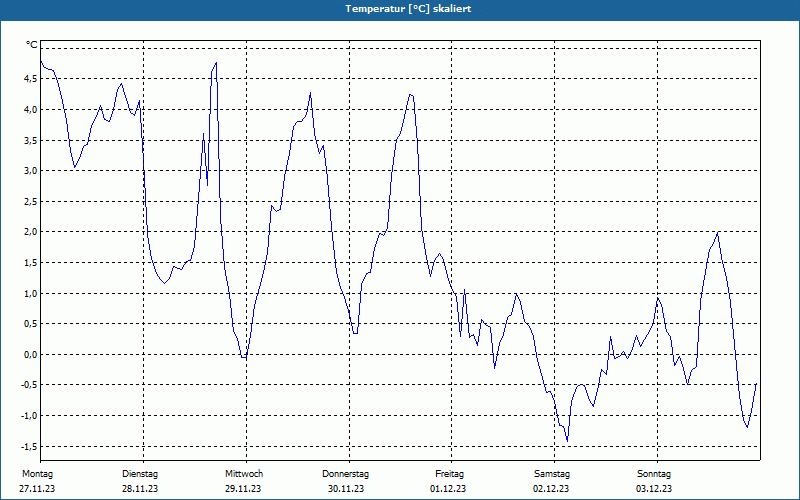Click the Samstag axis label
800x500 pixels.
[x=552, y=474]
